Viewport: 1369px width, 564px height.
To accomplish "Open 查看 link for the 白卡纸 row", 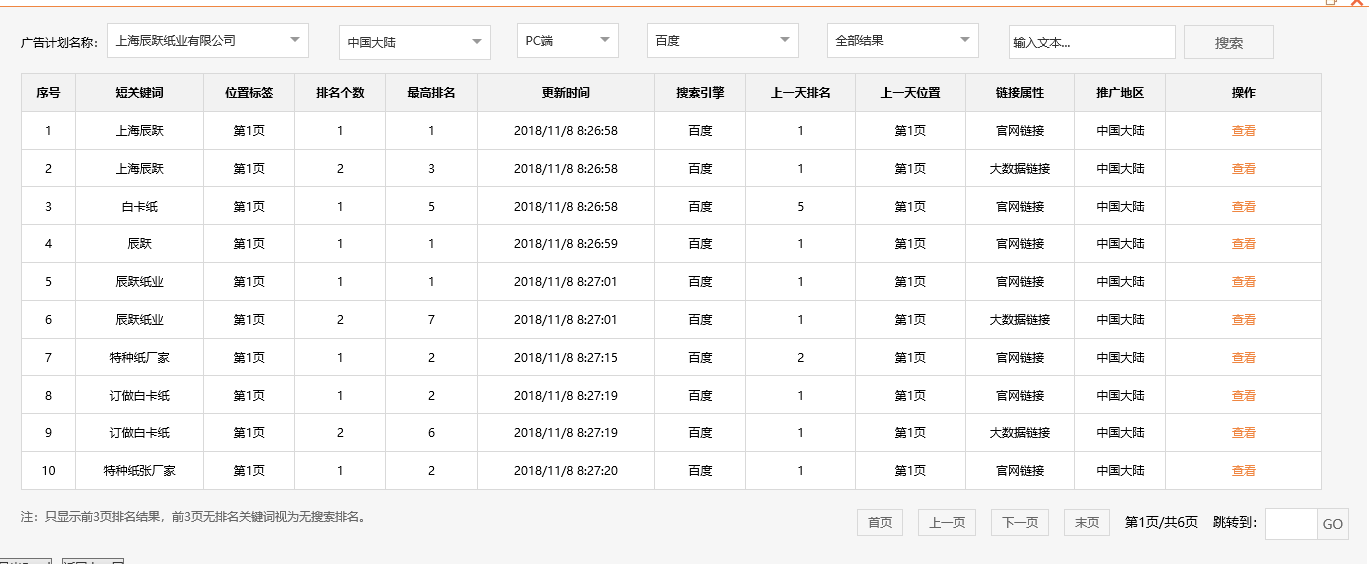I will tap(1243, 206).
